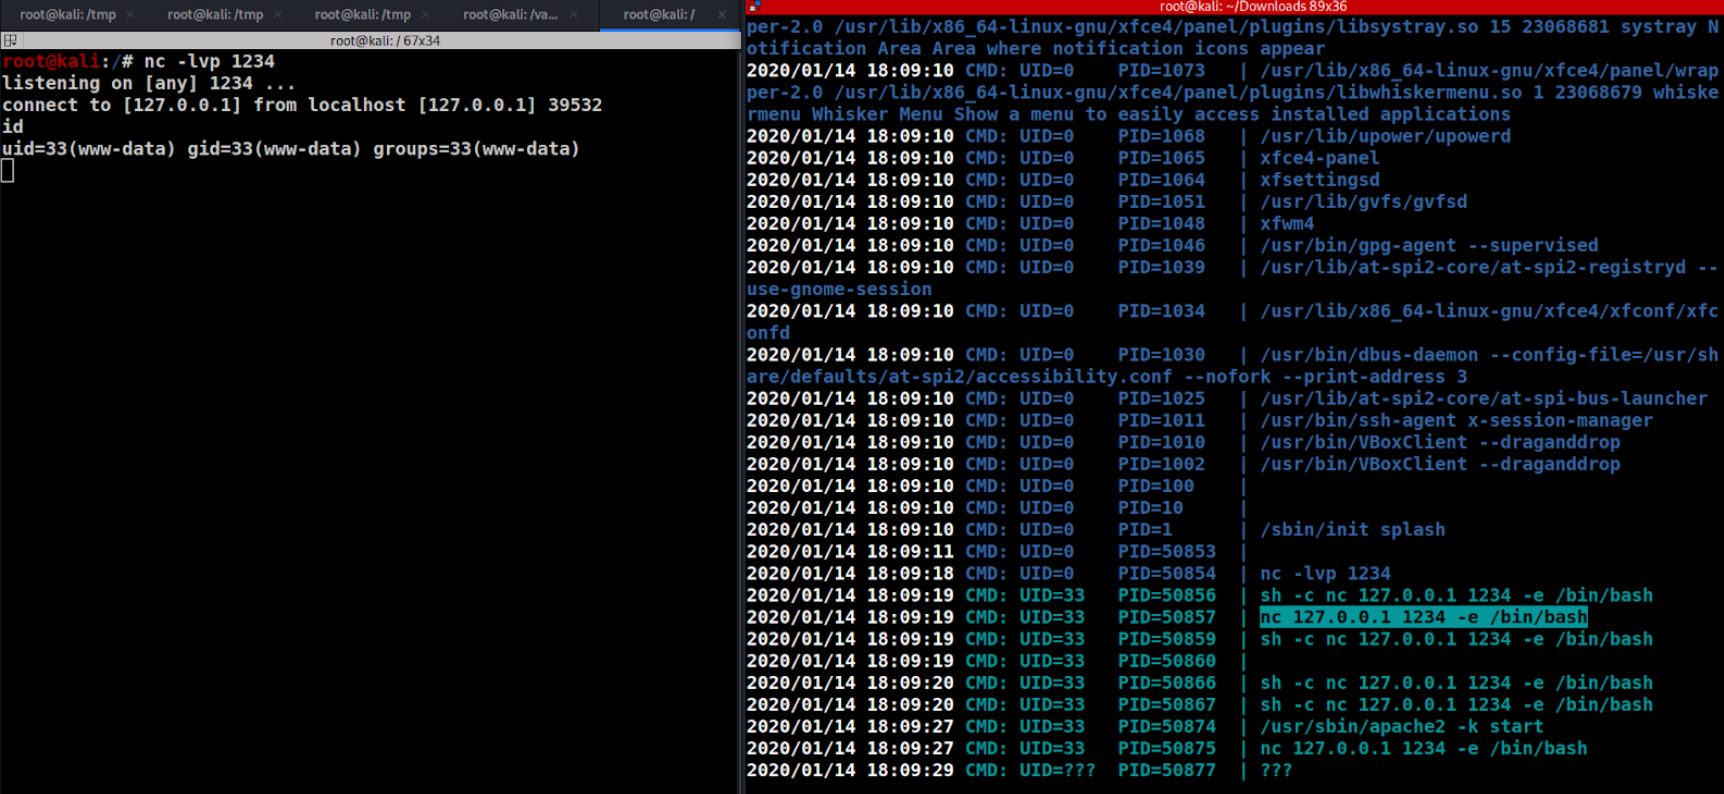
Task: Click the root@kali: ~/Downloads 89x36 title bar
Action: tap(1253, 7)
